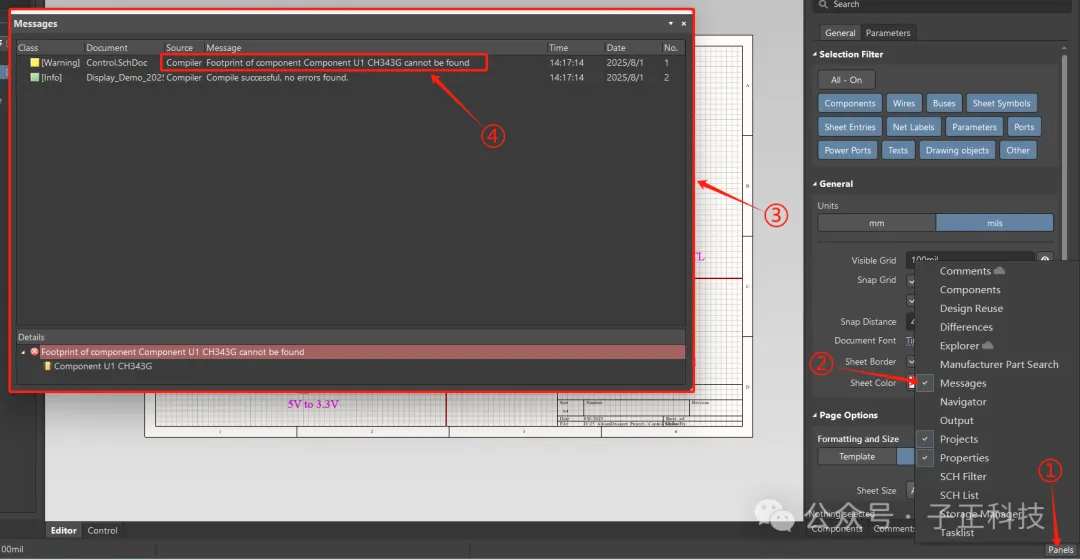1080x560 pixels.
Task: Choose Tasklist from the Panels menu
Action: [x=995, y=532]
